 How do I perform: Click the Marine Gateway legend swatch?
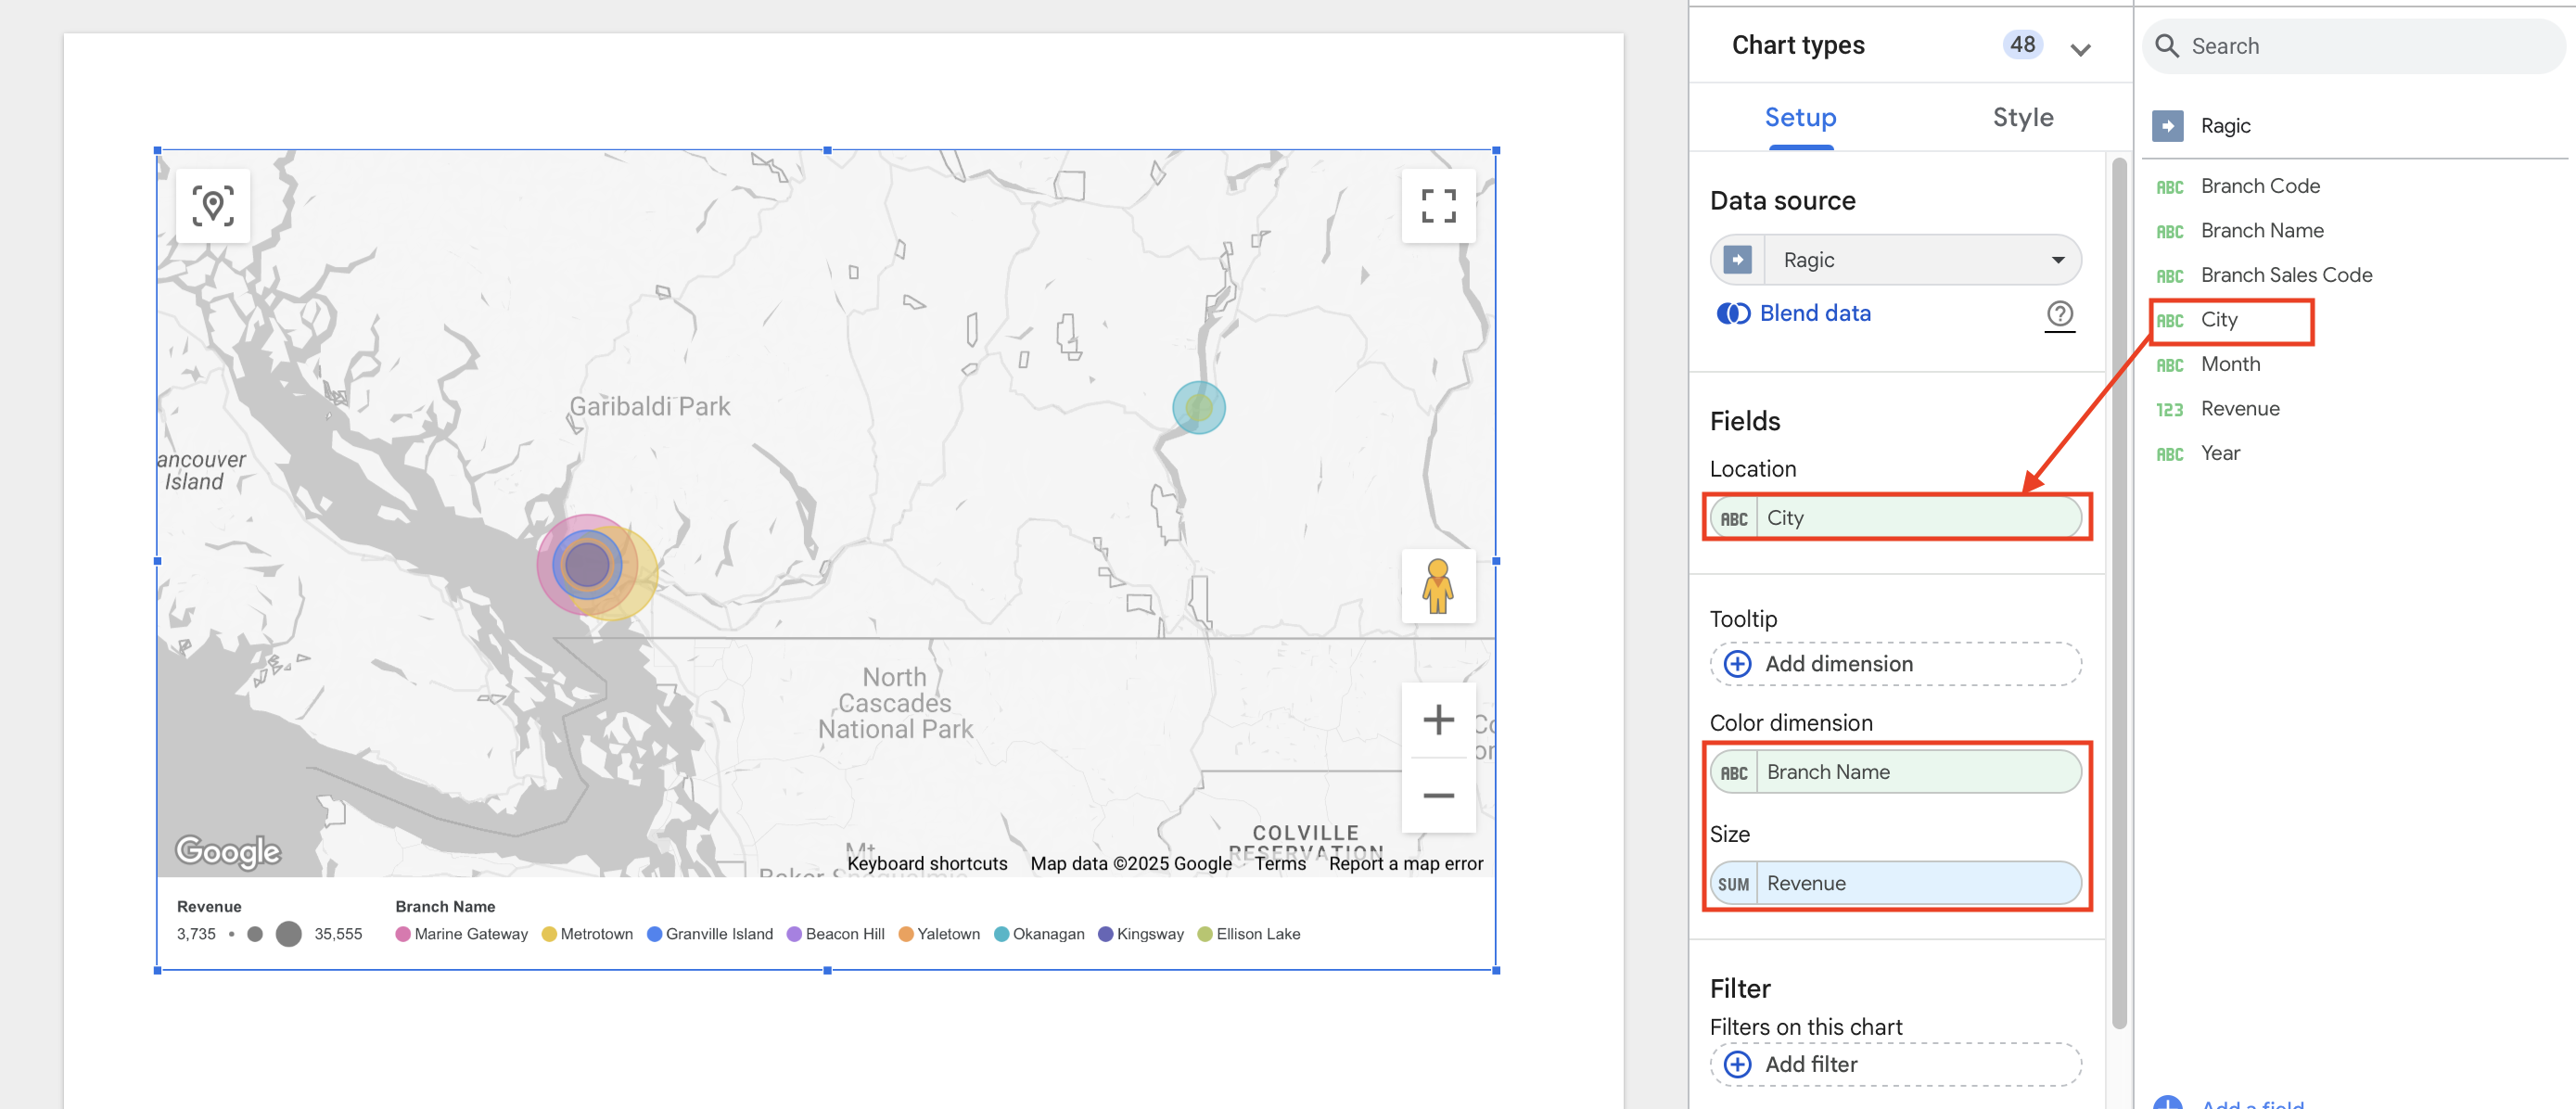[403, 935]
